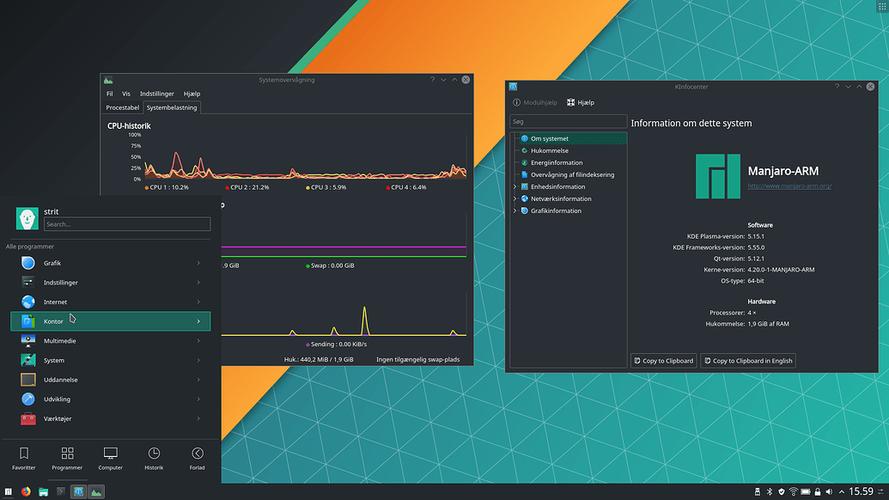
Task: Select Energiinformation in KInfocenter sidebar
Action: (570, 163)
